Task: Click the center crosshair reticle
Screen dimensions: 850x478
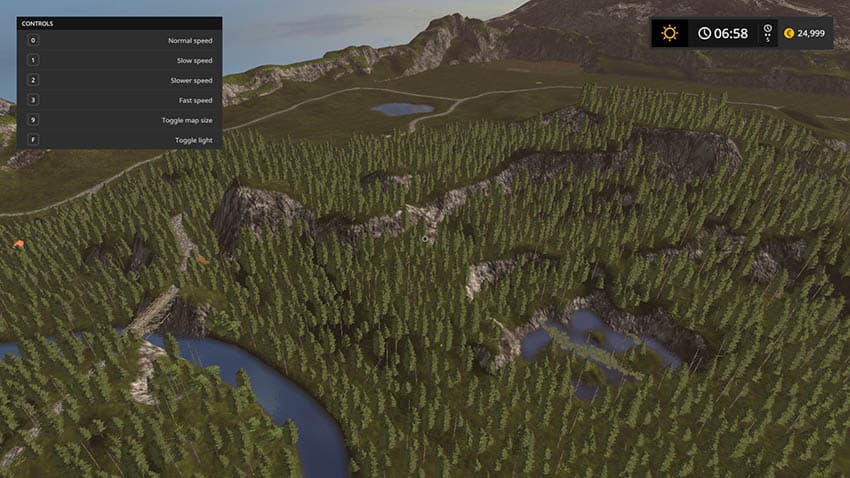Action: [425, 238]
